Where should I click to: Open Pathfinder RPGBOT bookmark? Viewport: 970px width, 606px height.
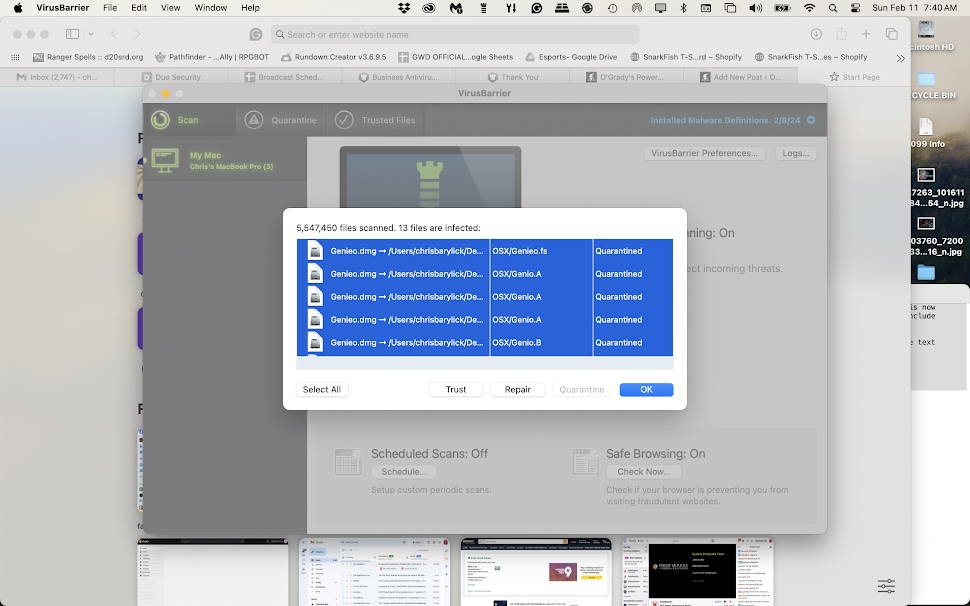tap(212, 57)
